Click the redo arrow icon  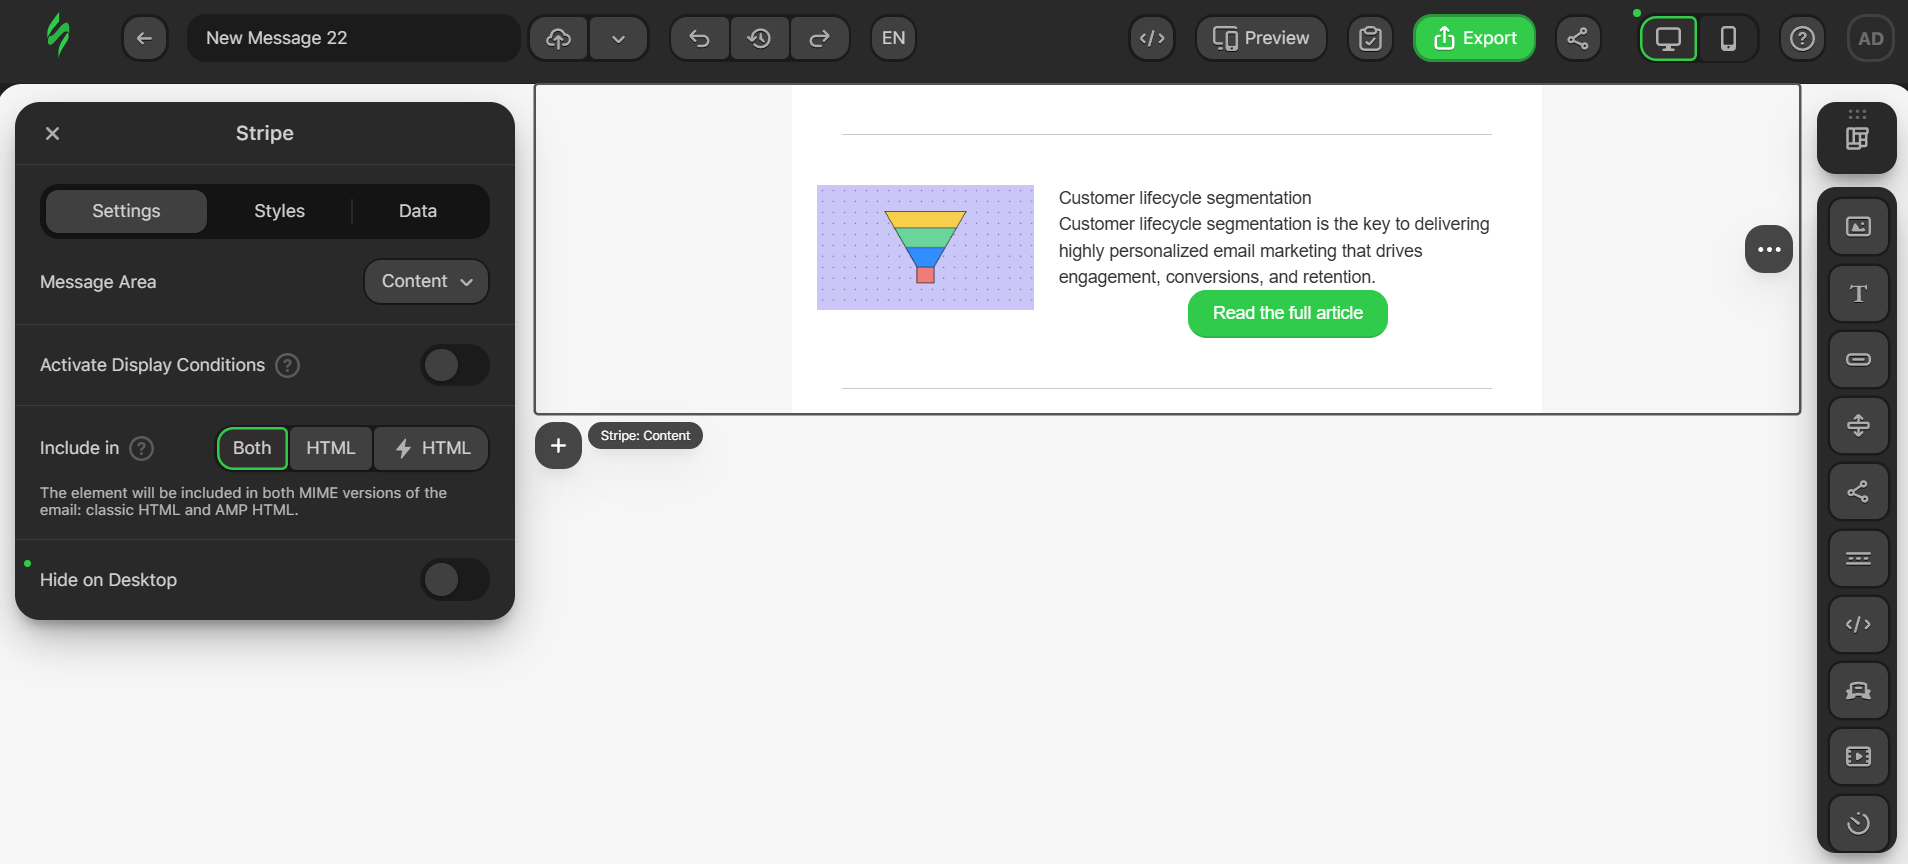pyautogui.click(x=820, y=38)
